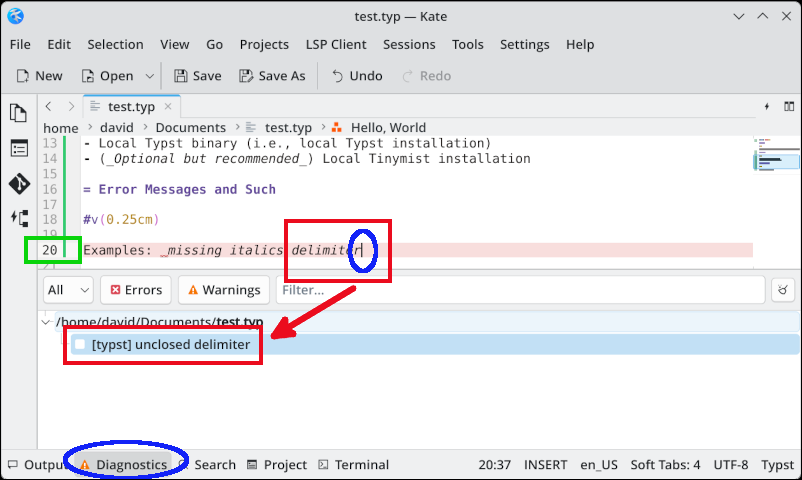802x480 pixels.
Task: Clear diagnostics with the broom icon
Action: coord(783,290)
